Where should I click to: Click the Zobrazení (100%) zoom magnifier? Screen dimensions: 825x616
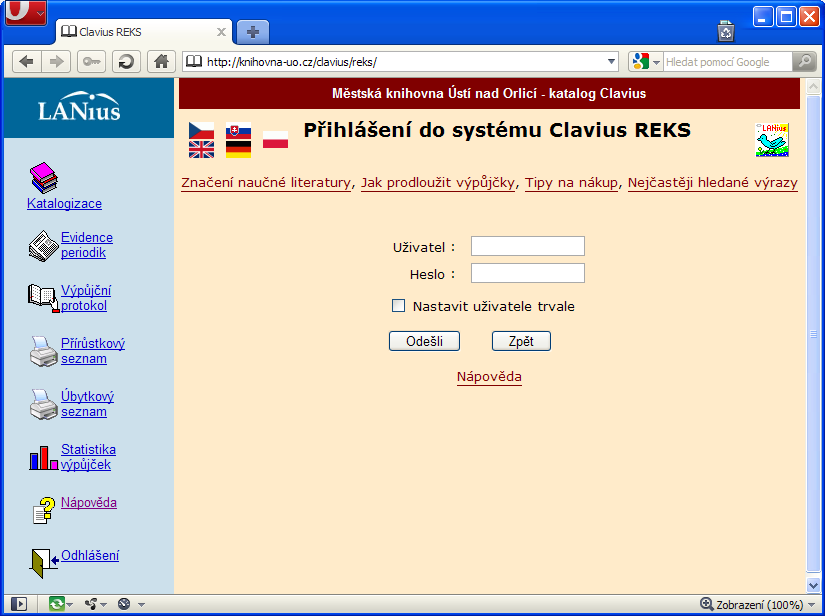coord(707,604)
